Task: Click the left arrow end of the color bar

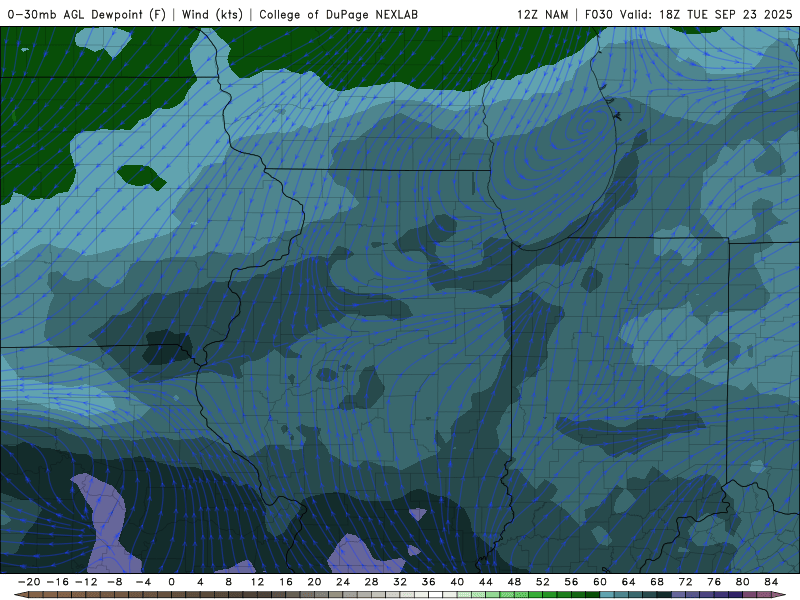Action: click(x=21, y=595)
